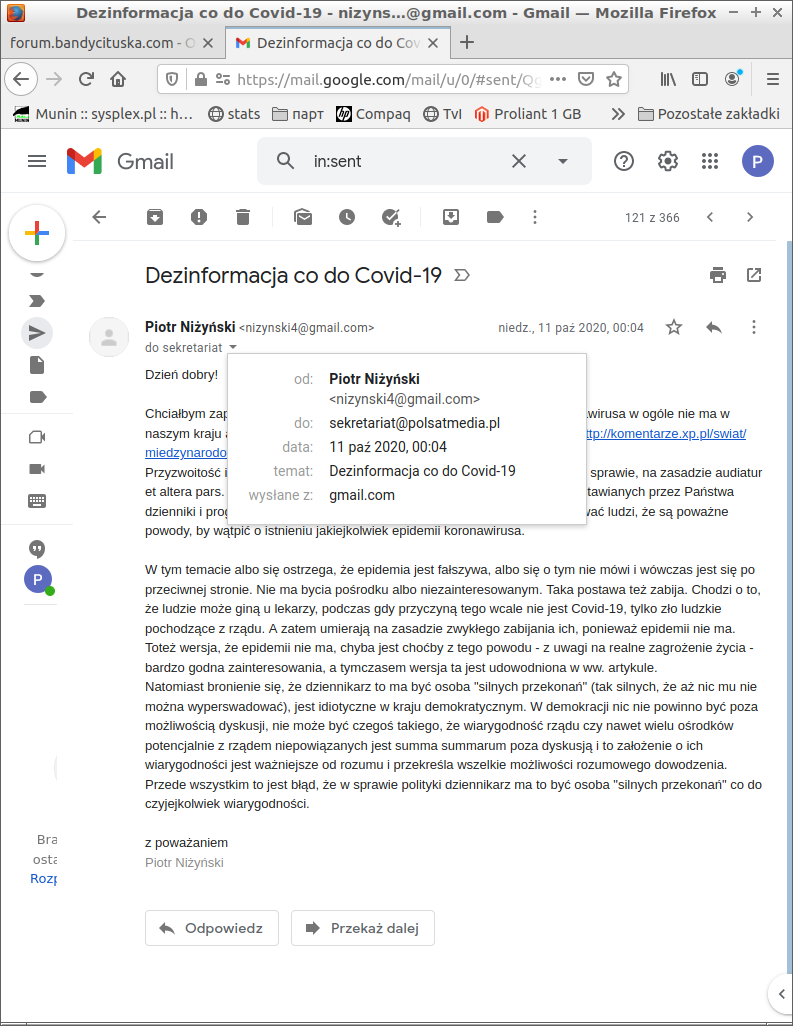Focus the in:sent search field
Screen dimensions: 793x1026
coord(406,161)
